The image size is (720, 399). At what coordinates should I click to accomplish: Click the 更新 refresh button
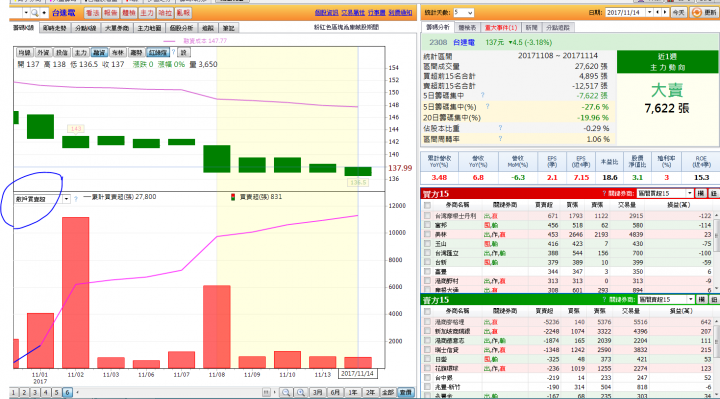(704, 12)
